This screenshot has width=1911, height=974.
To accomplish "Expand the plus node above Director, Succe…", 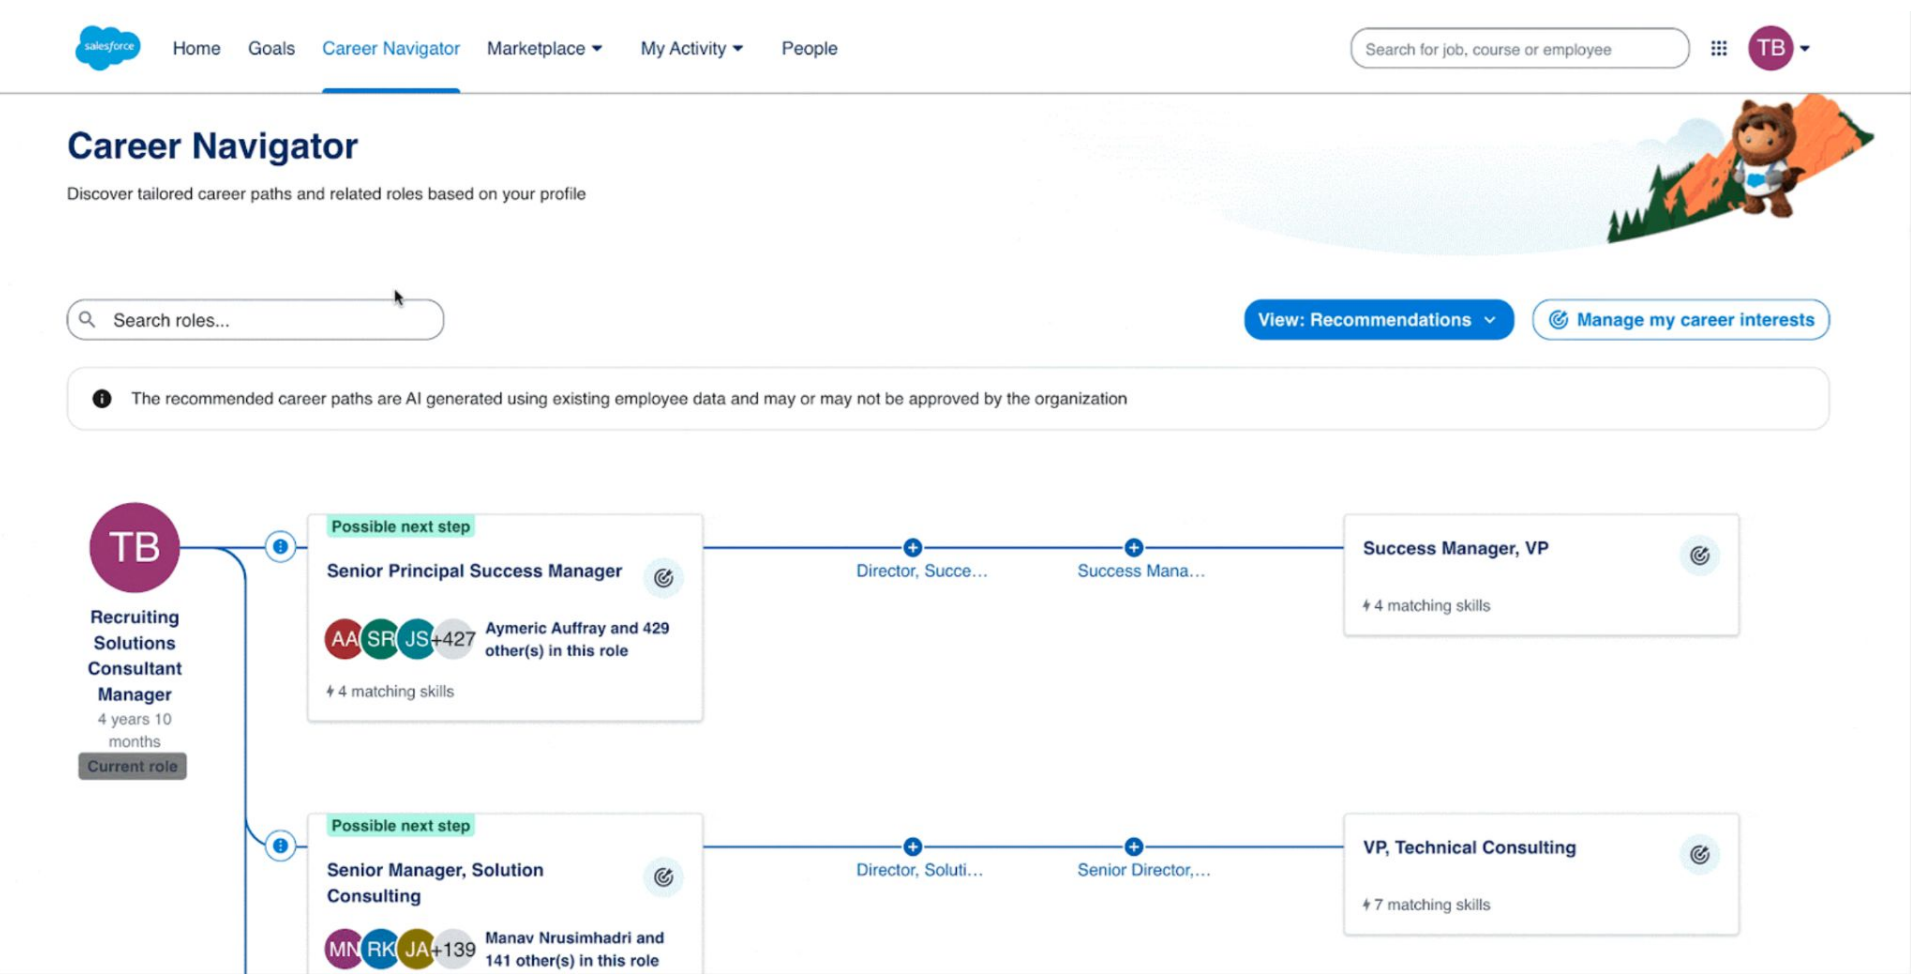I will [912, 547].
